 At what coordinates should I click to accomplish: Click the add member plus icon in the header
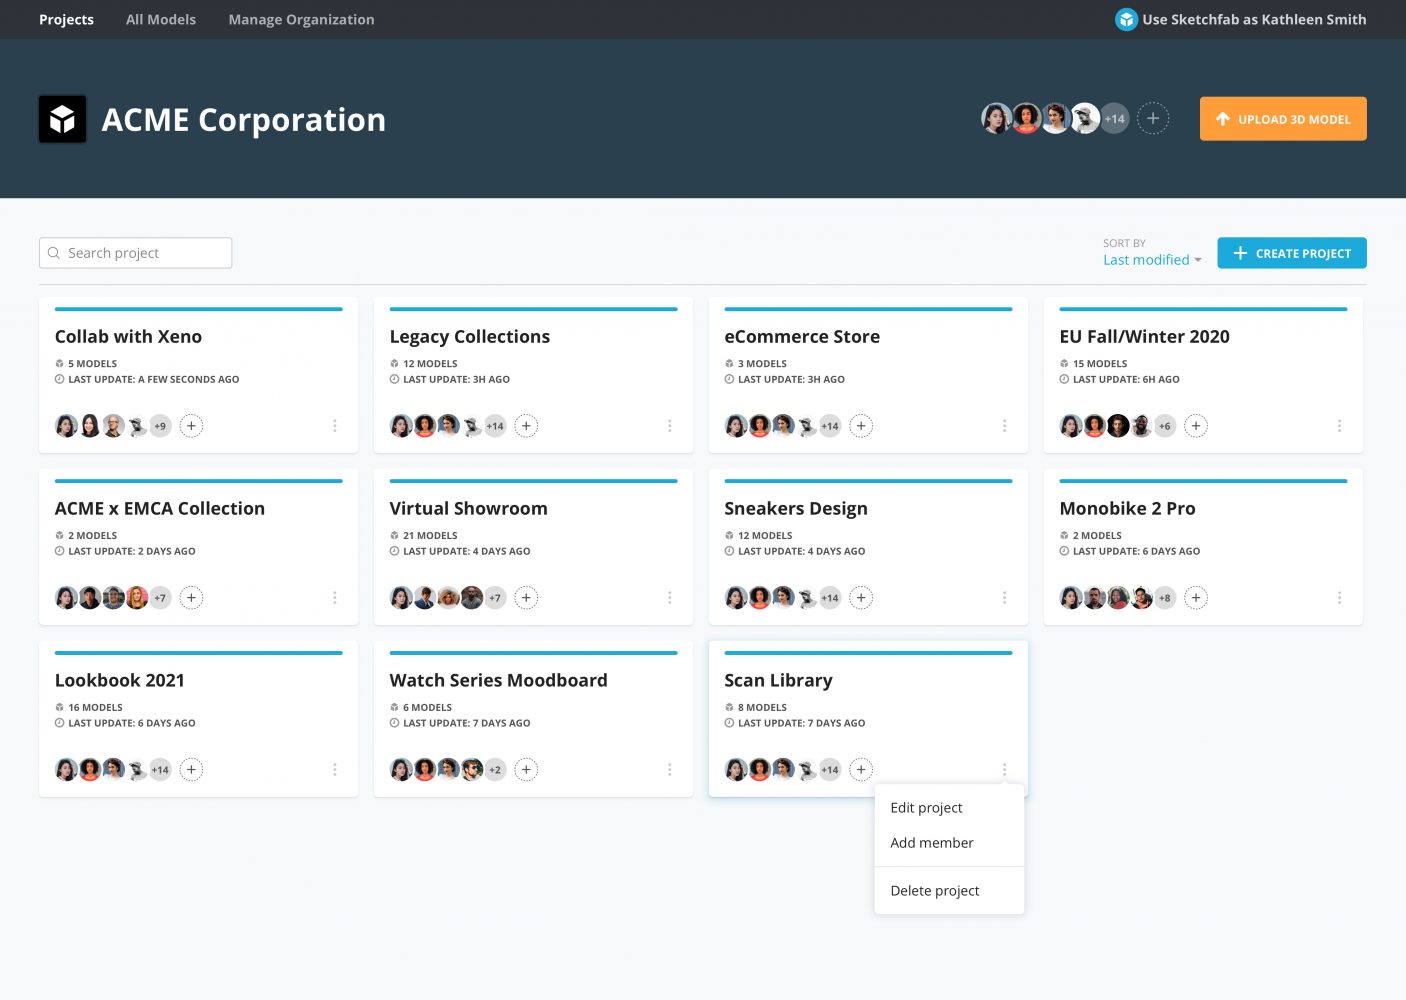point(1153,118)
